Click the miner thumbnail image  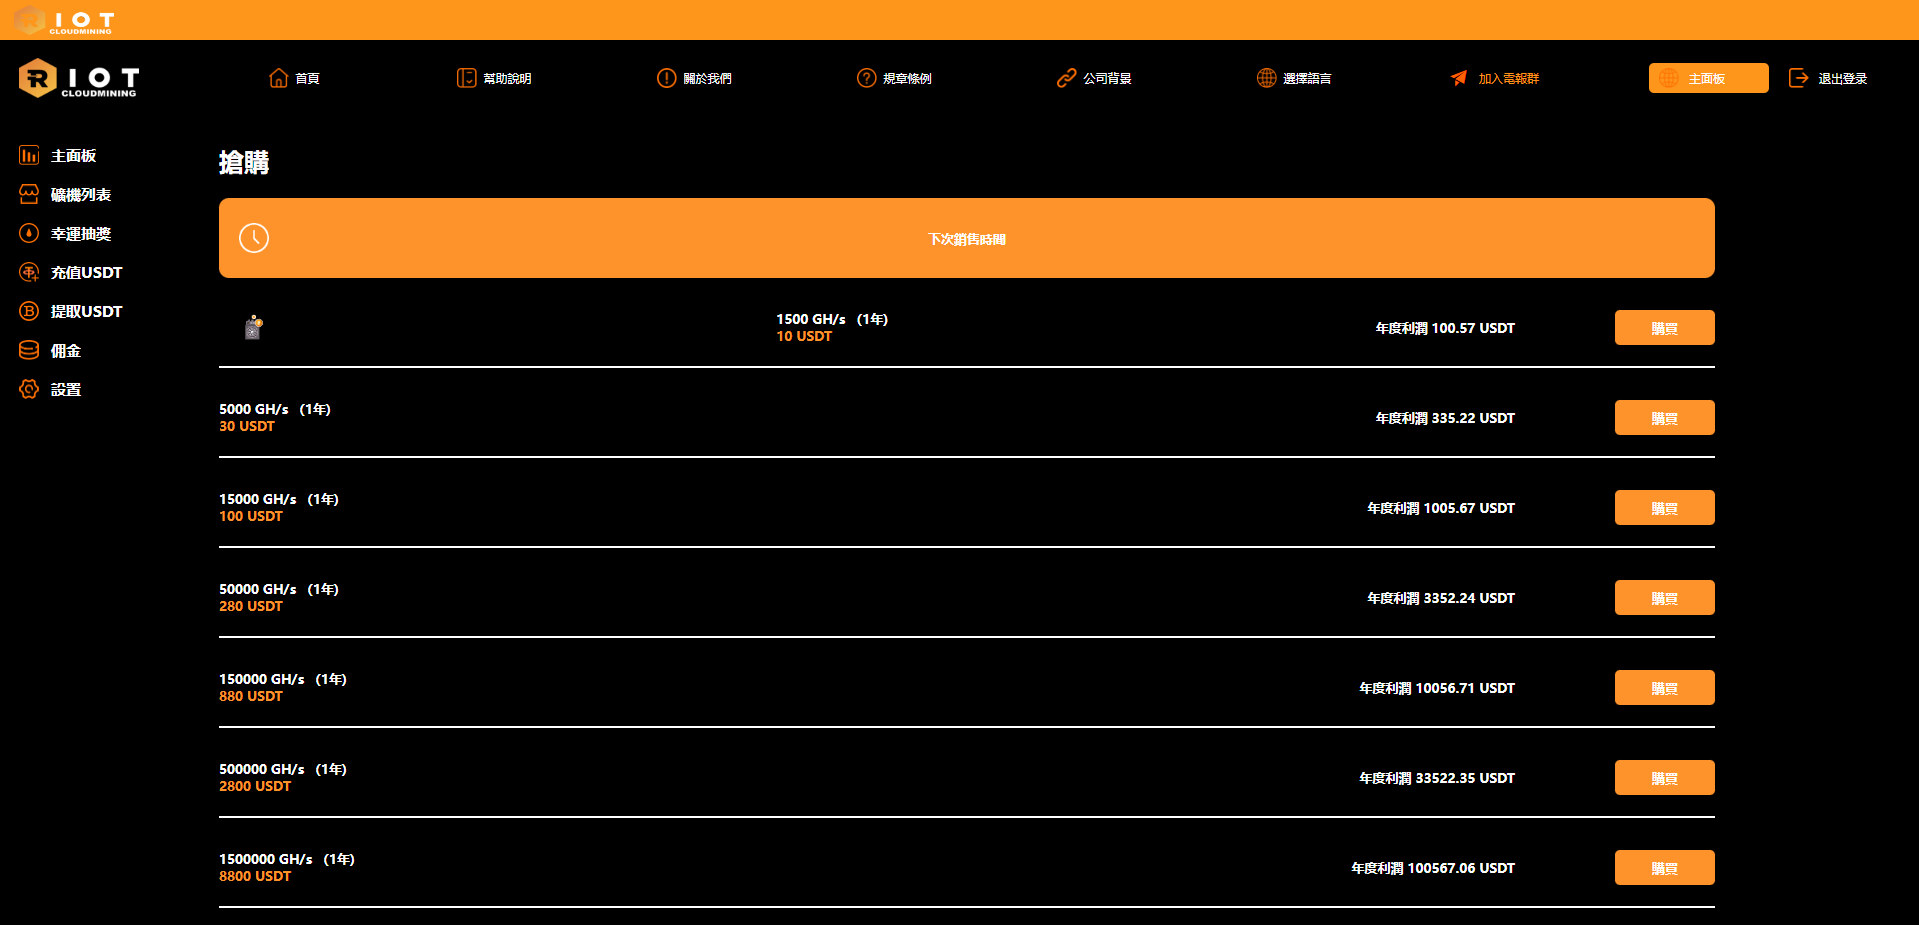(254, 327)
